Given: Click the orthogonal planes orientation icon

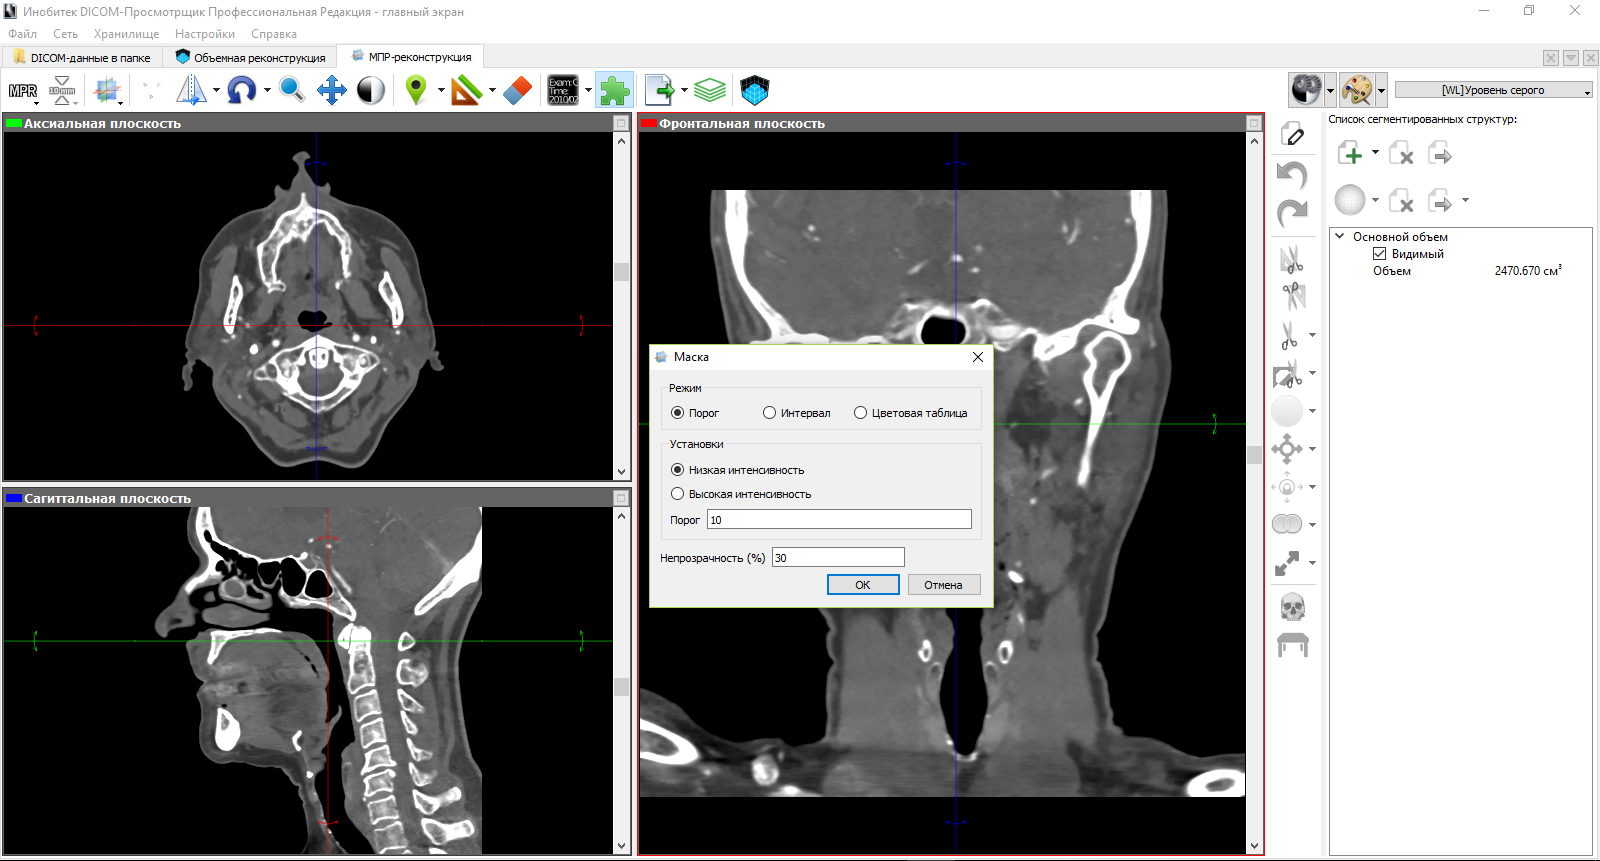Looking at the screenshot, I should tap(107, 91).
